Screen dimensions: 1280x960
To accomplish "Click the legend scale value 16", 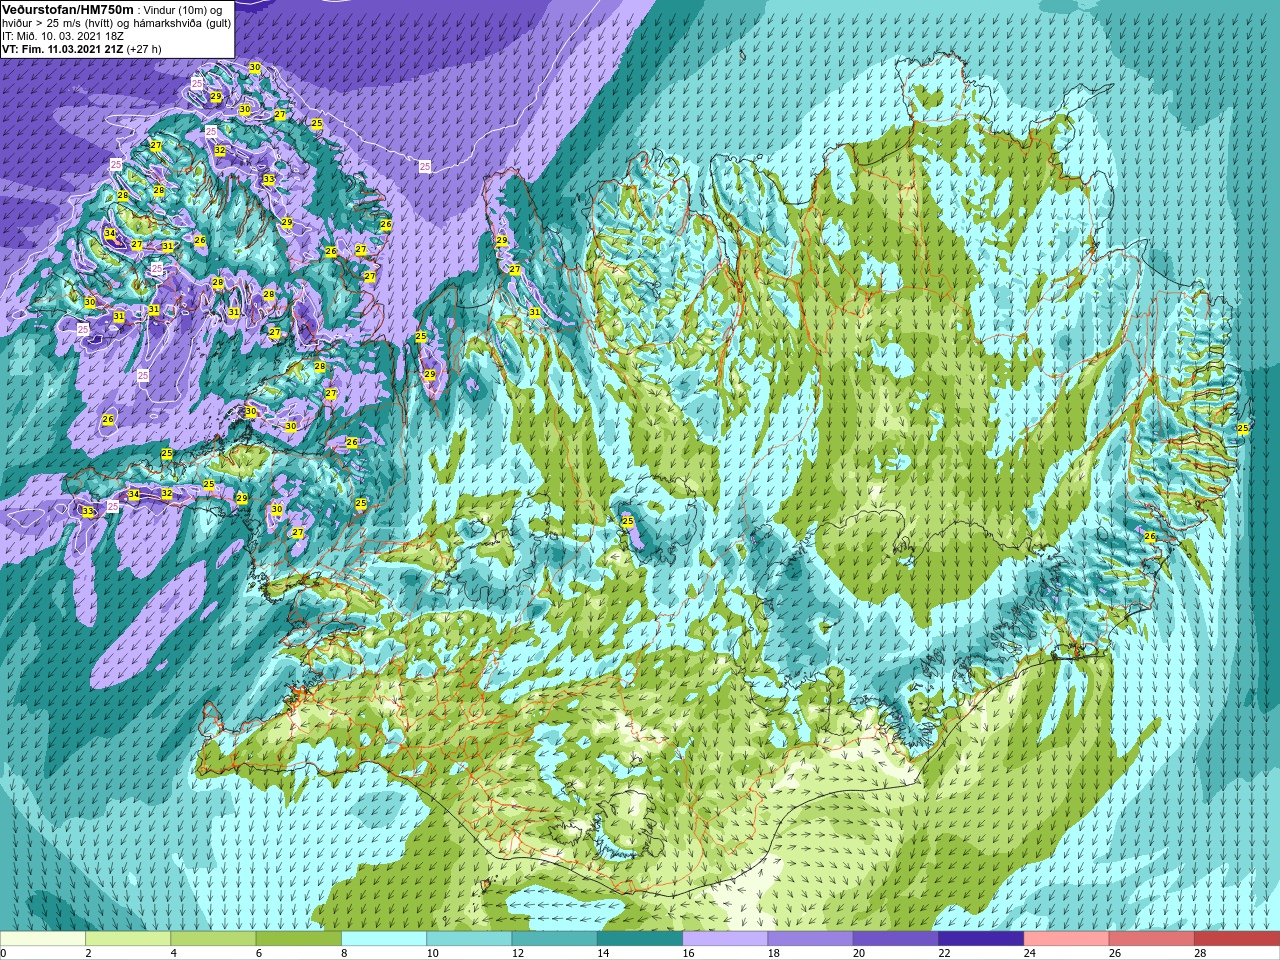I will (689, 953).
